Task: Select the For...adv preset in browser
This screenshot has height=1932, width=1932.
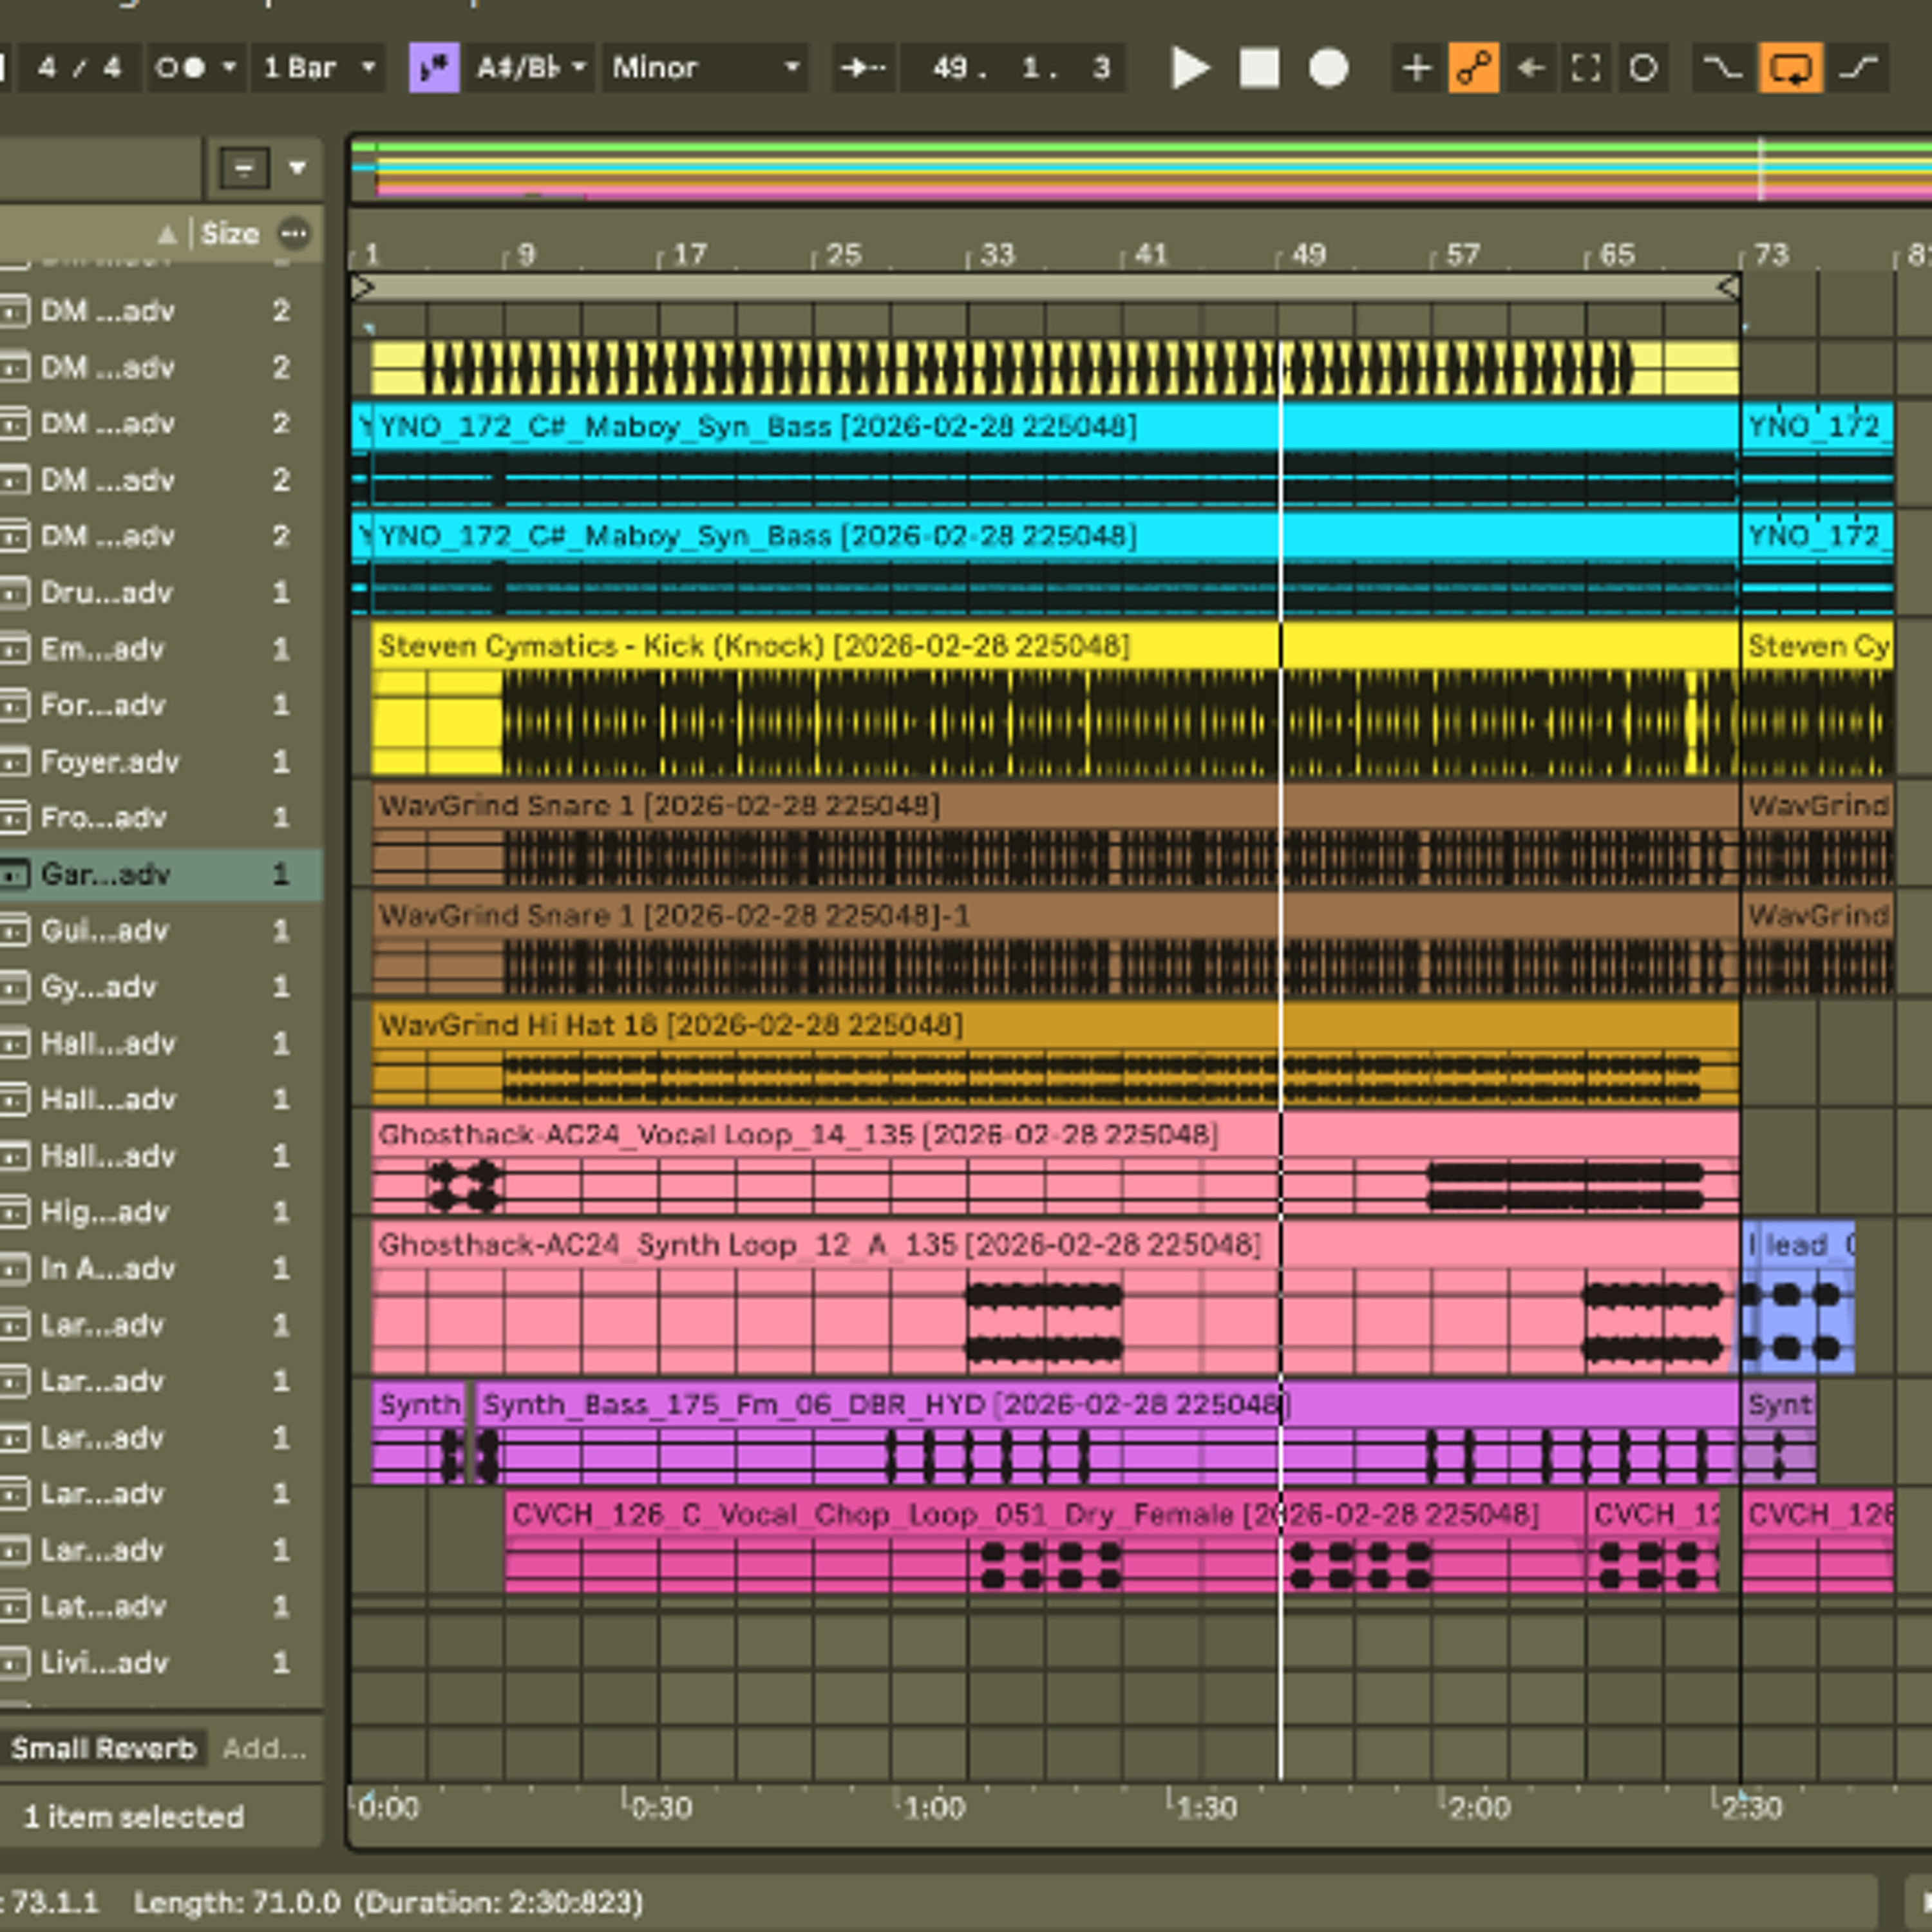Action: [160, 706]
